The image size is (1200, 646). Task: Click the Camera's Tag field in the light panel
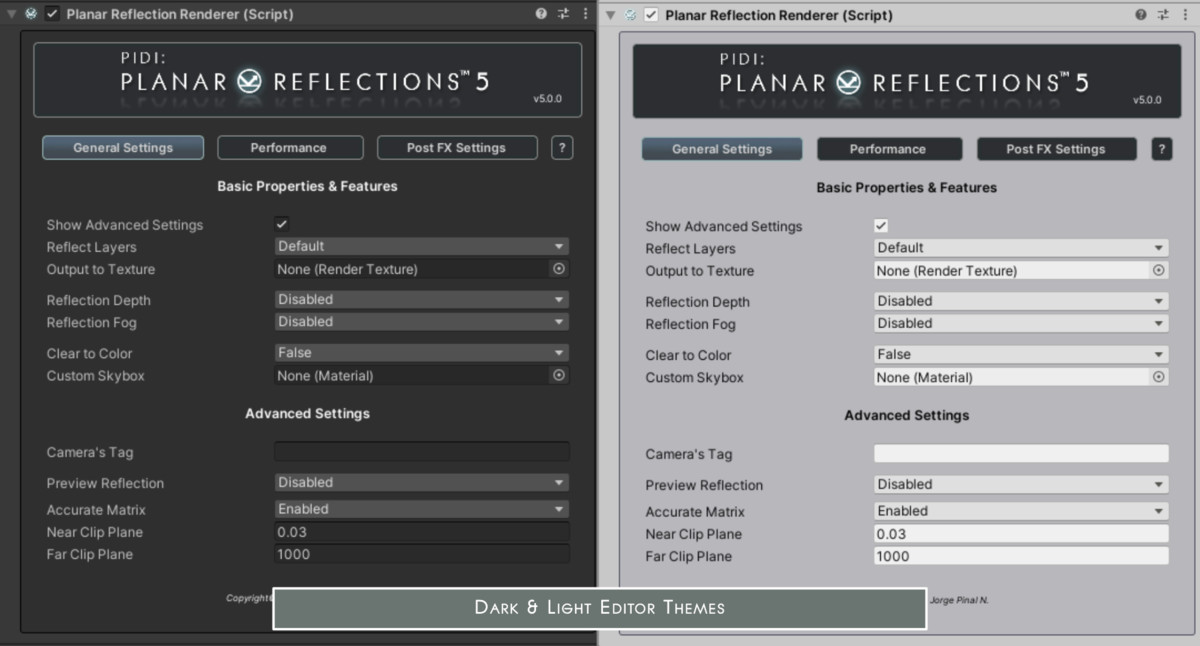[1021, 454]
